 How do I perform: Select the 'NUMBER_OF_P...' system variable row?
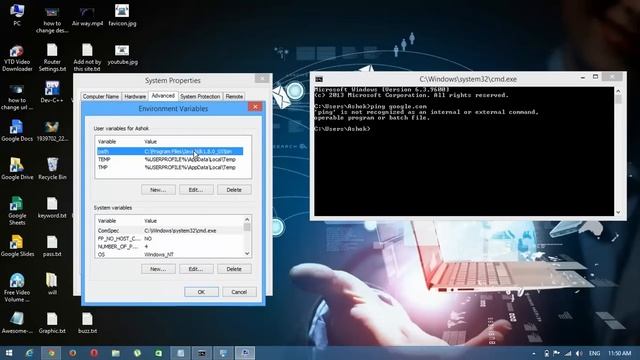170,247
